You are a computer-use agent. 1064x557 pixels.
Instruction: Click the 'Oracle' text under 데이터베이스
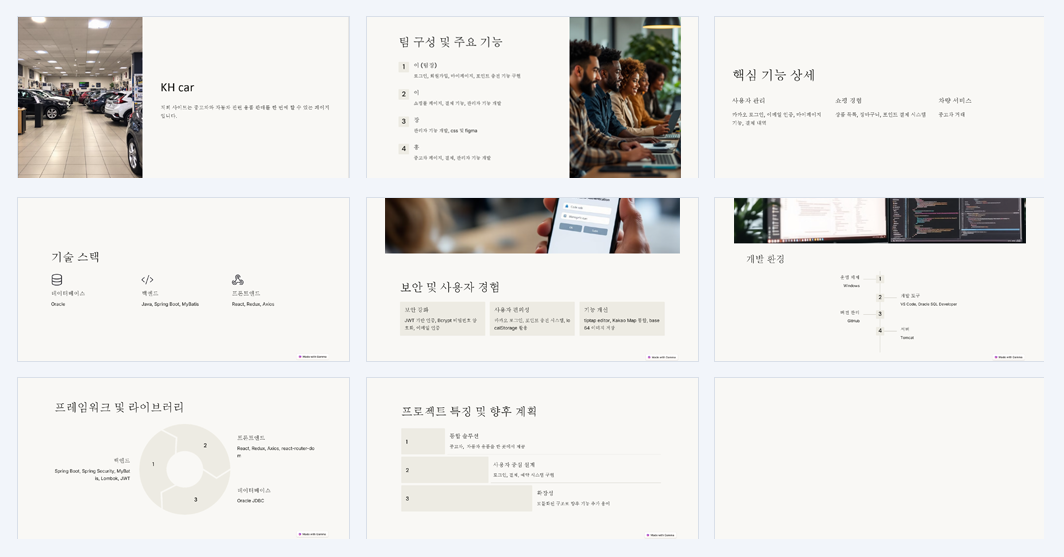58,304
